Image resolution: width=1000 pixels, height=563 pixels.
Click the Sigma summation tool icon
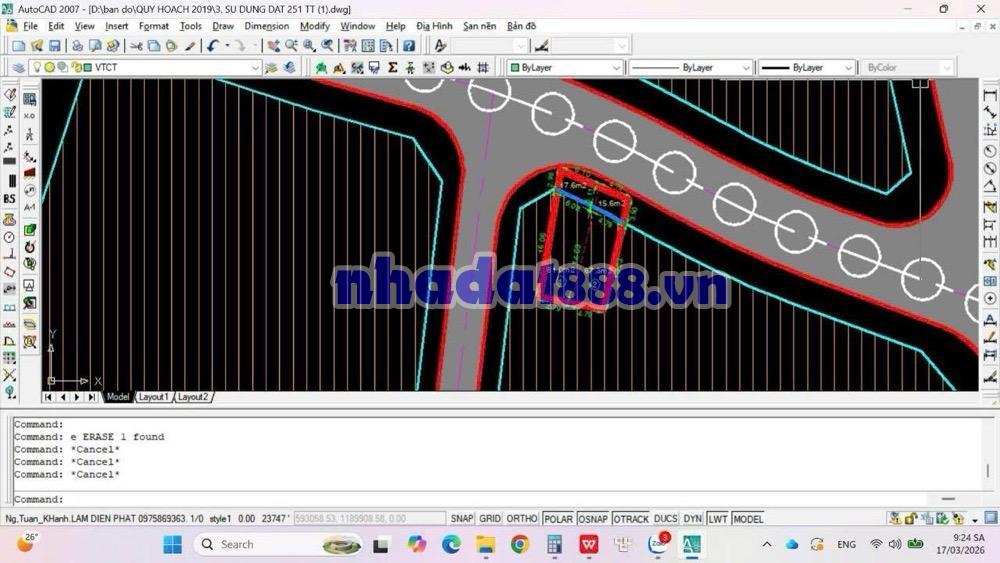pyautogui.click(x=392, y=68)
